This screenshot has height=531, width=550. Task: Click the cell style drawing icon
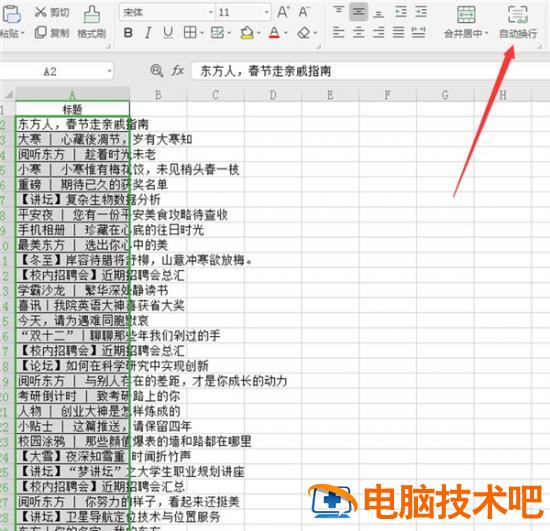point(217,33)
